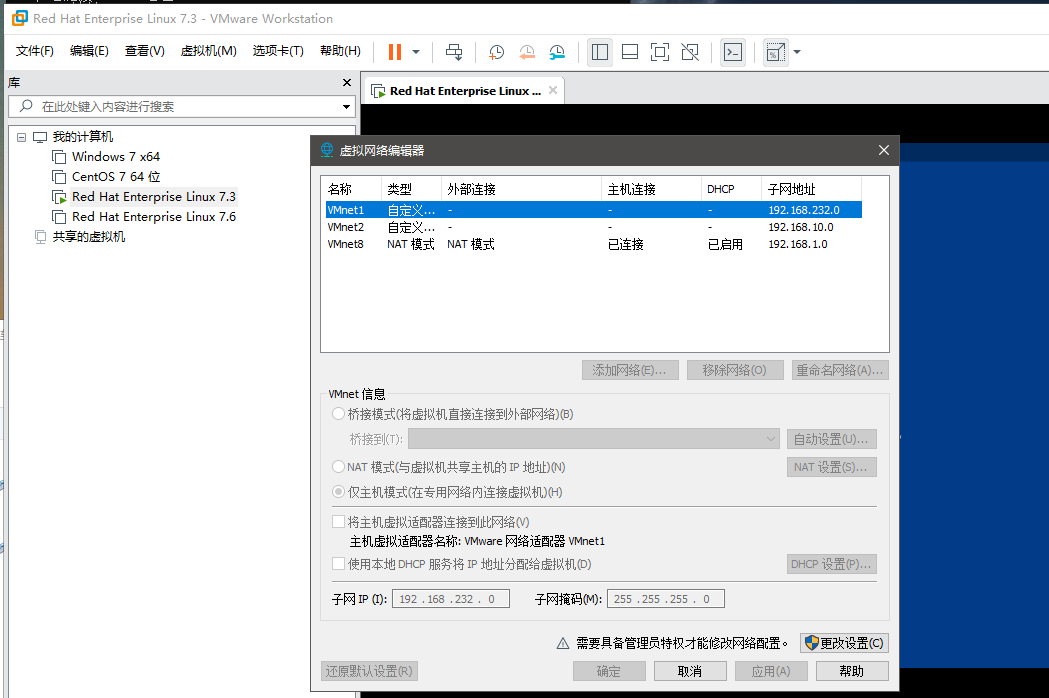1049x698 pixels.
Task: Toggle library sidebar view icon
Action: 600,52
